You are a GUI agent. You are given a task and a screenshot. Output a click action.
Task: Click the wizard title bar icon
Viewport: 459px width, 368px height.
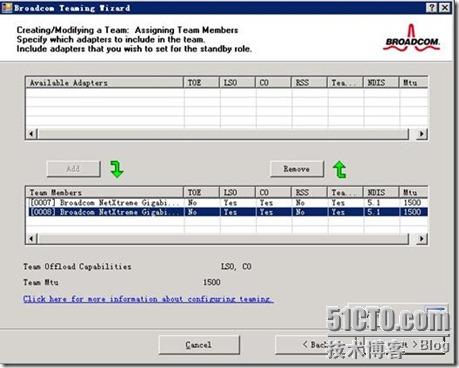pos(7,8)
